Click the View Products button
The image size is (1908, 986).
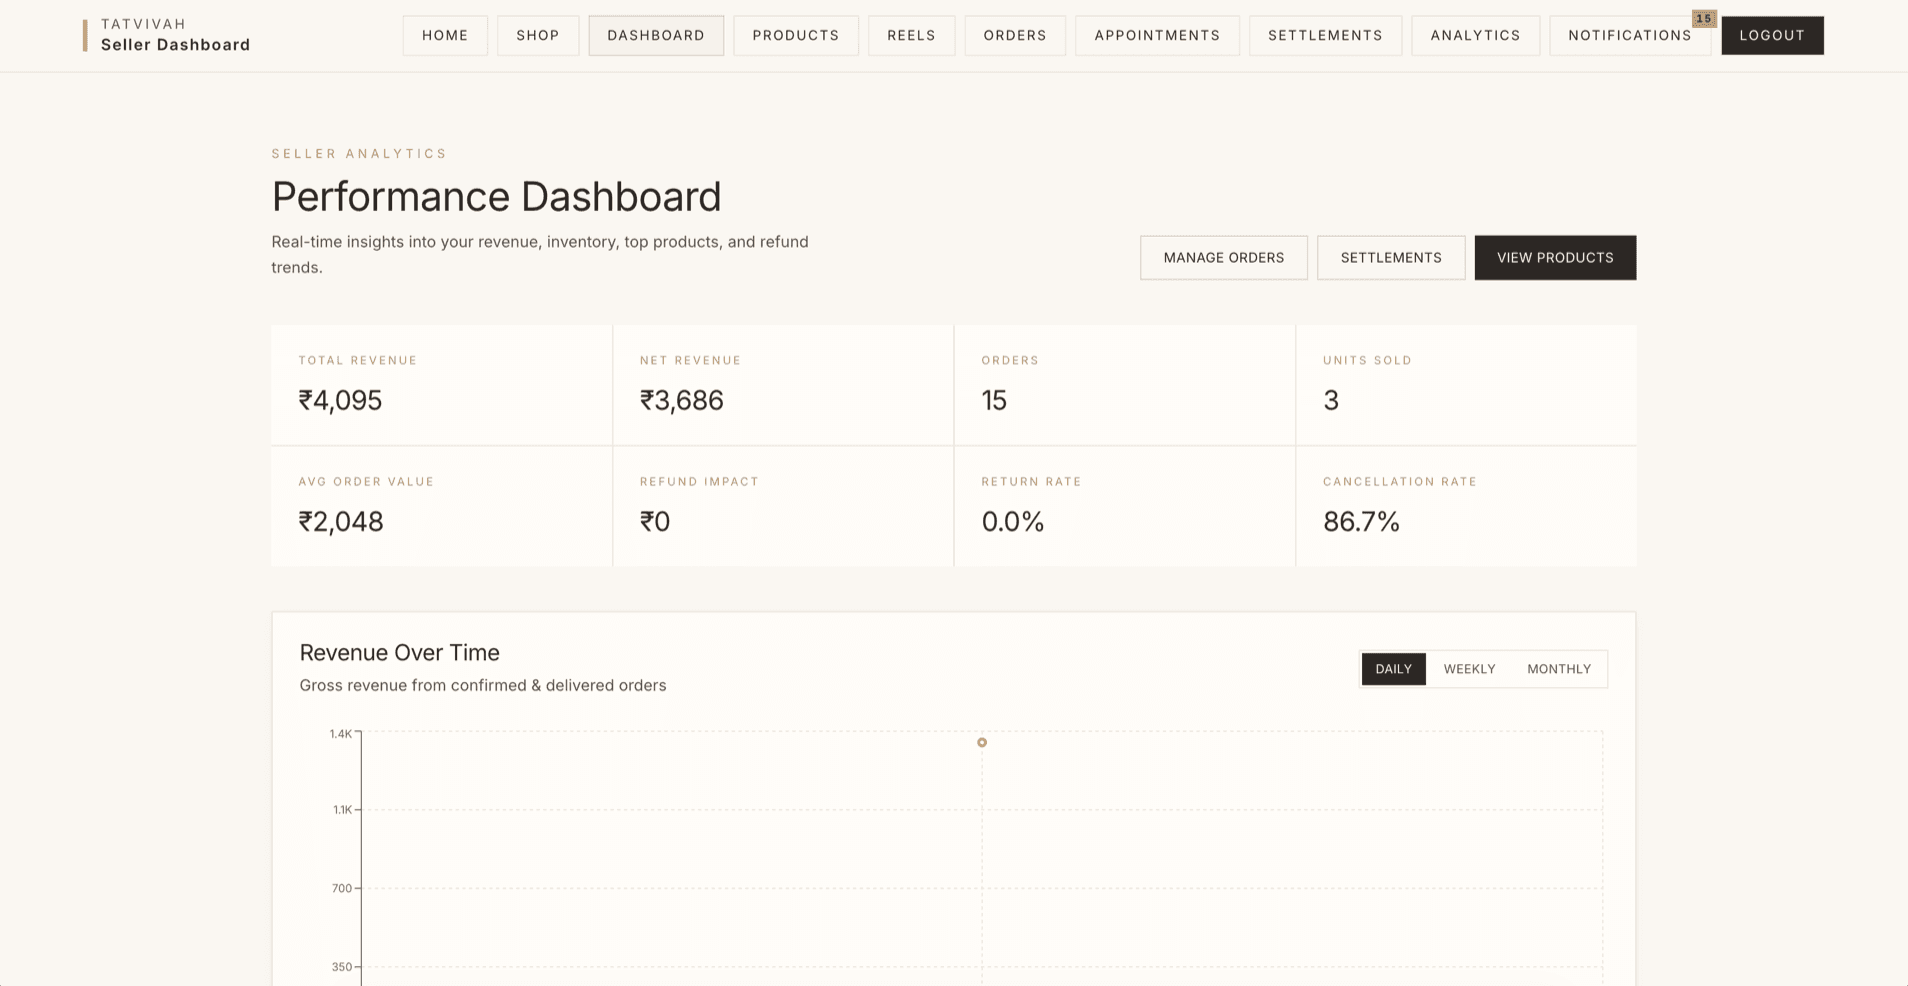(1555, 258)
